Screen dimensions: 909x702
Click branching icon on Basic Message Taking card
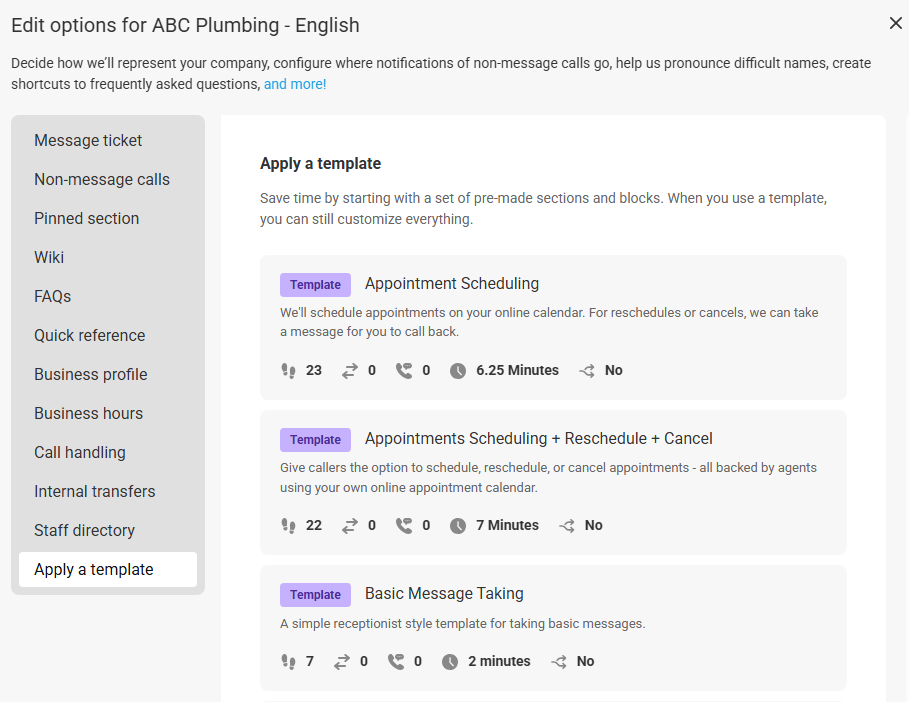click(x=558, y=661)
